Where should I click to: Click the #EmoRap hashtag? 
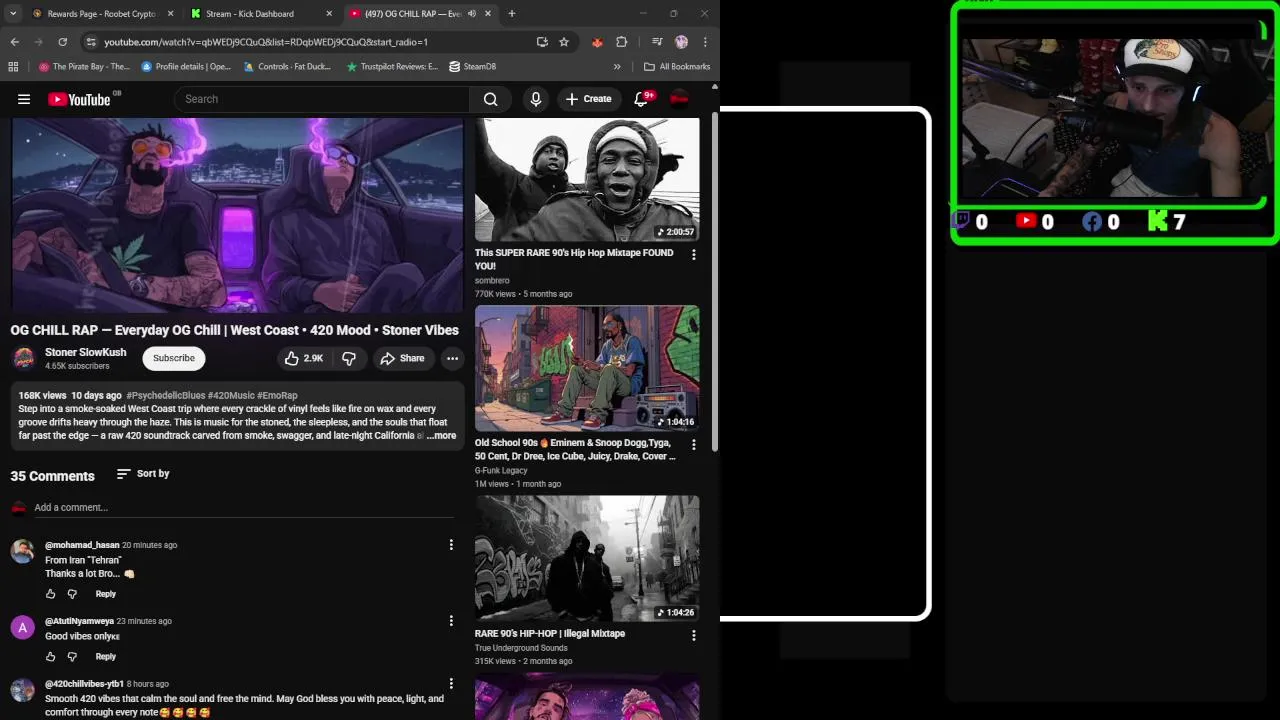[x=277, y=396]
